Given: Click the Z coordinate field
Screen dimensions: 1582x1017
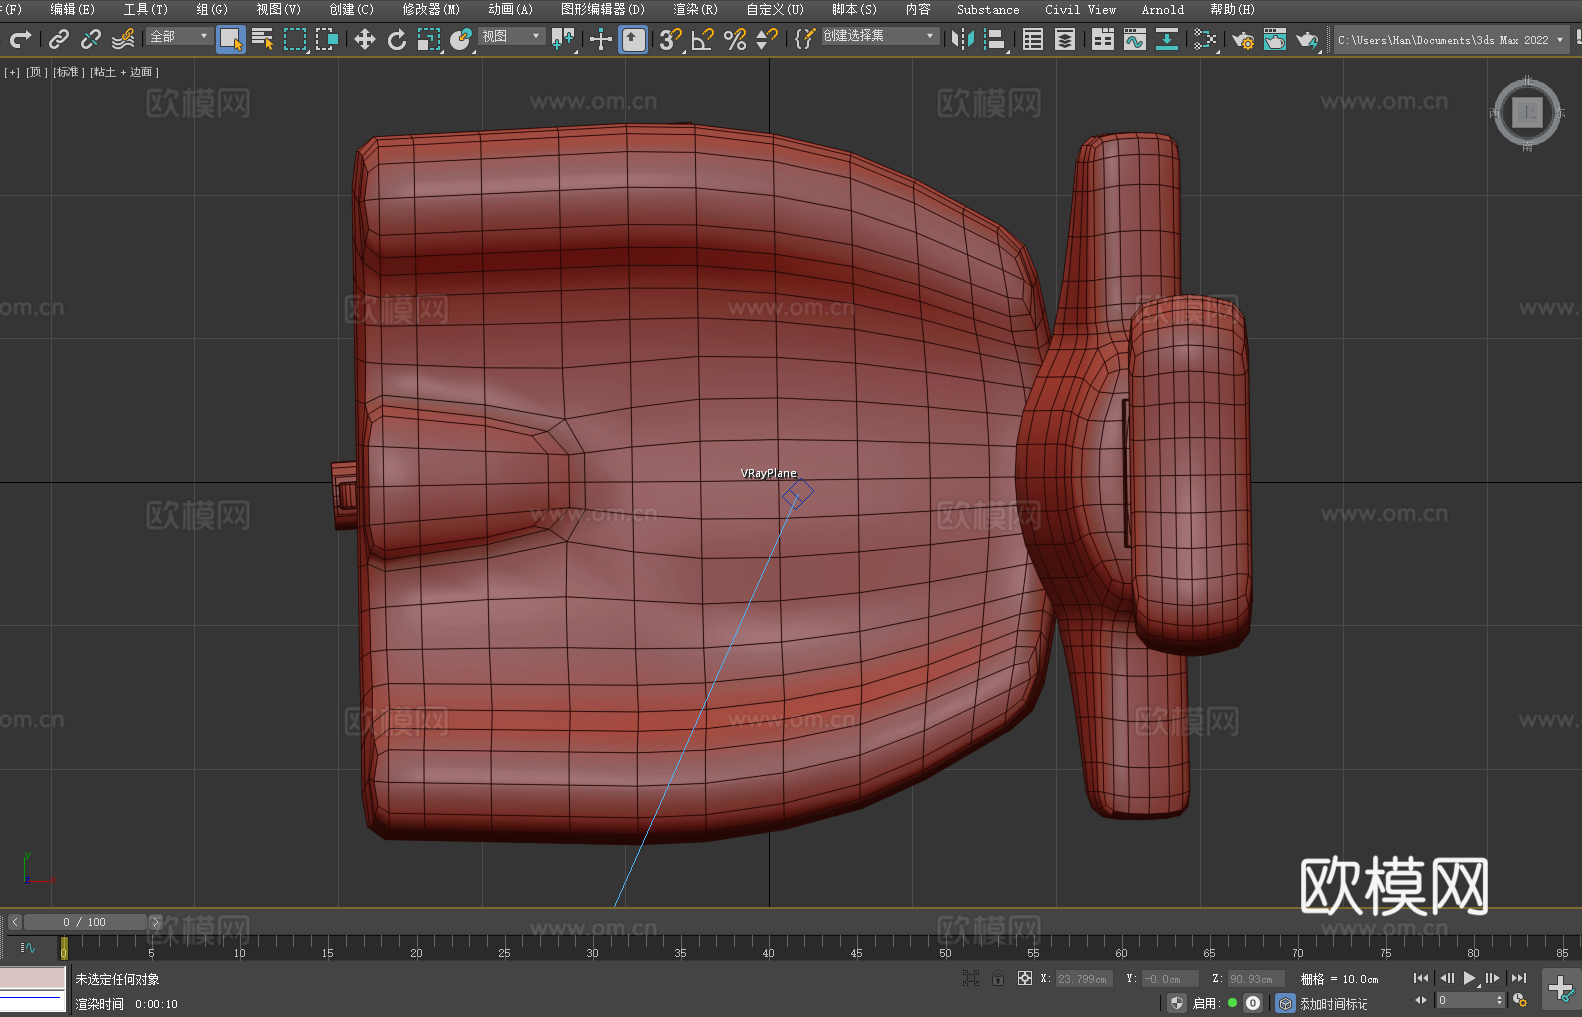Looking at the screenshot, I should (1256, 979).
